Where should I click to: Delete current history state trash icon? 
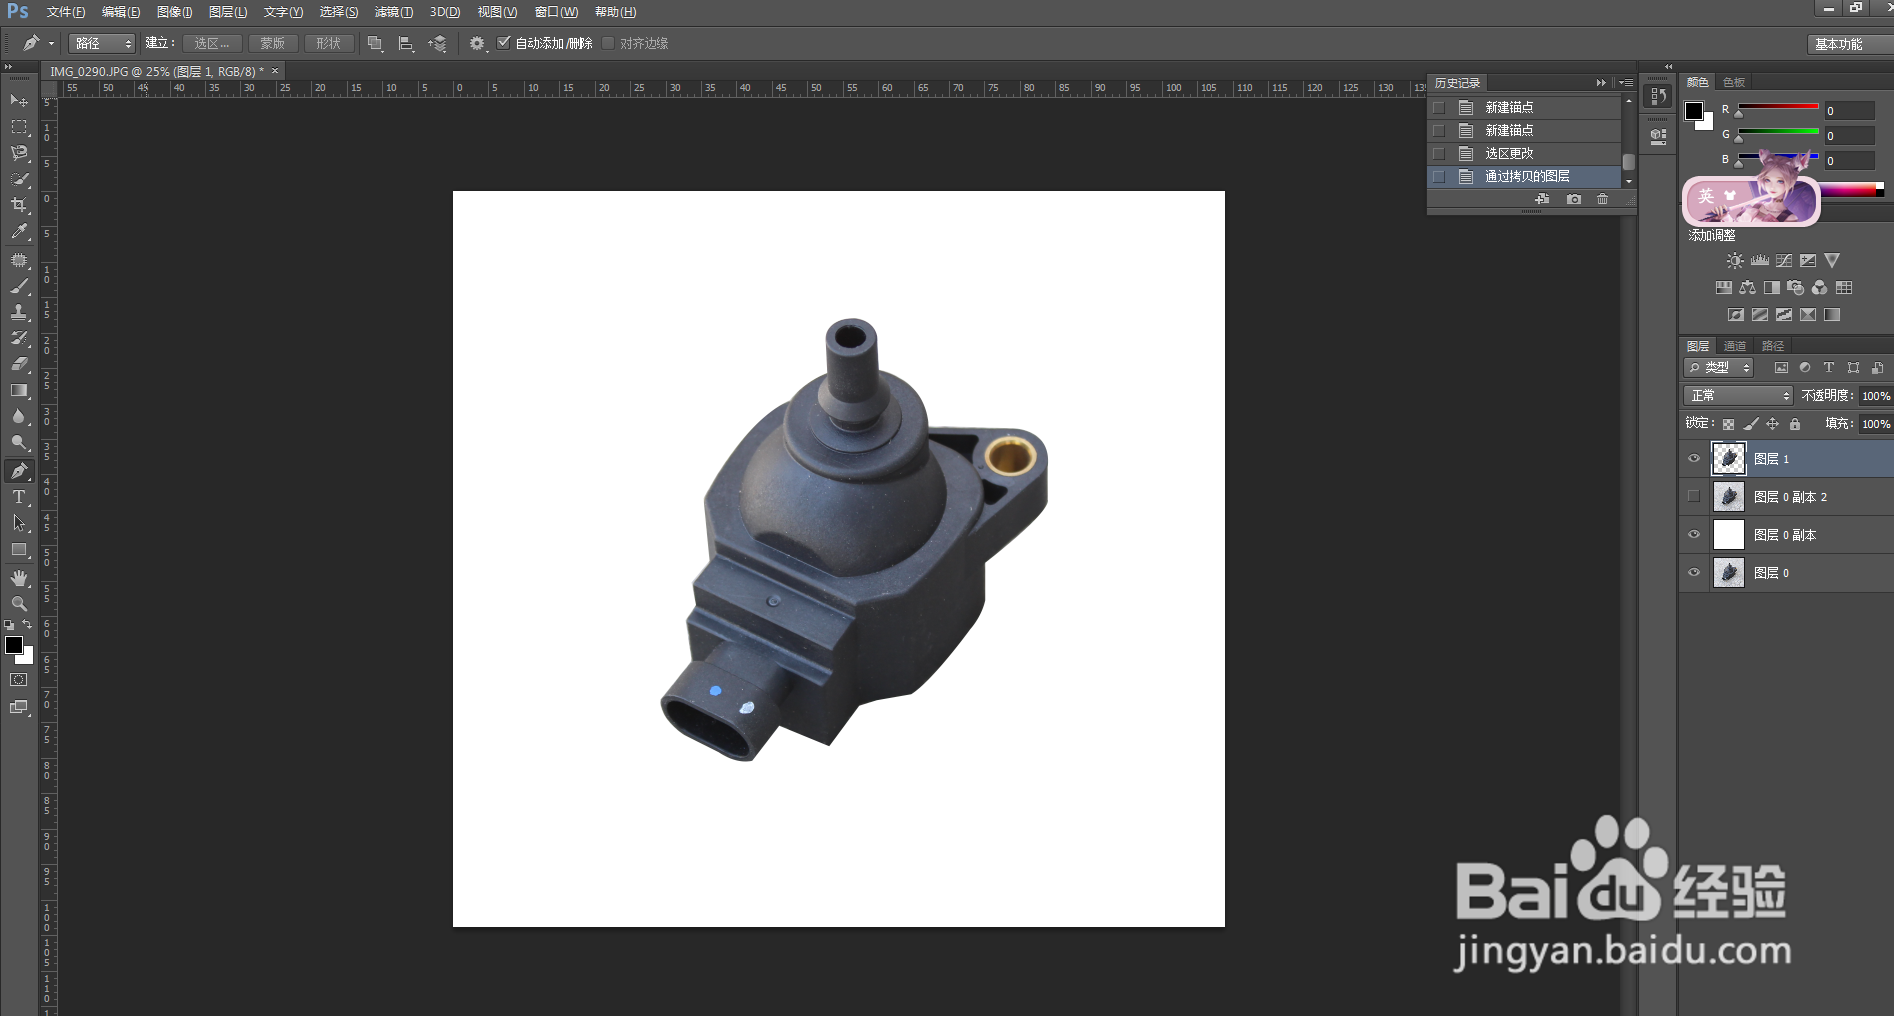[x=1603, y=199]
